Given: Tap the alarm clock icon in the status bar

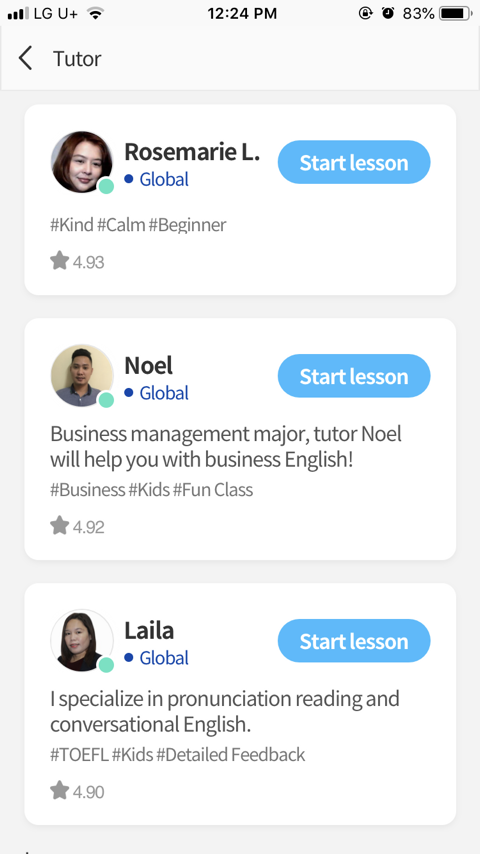Looking at the screenshot, I should pyautogui.click(x=388, y=14).
